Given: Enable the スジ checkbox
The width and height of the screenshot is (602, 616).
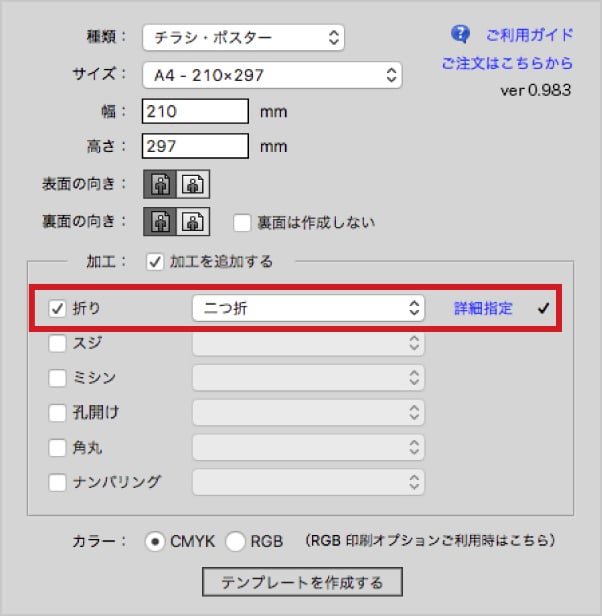Looking at the screenshot, I should pos(57,343).
